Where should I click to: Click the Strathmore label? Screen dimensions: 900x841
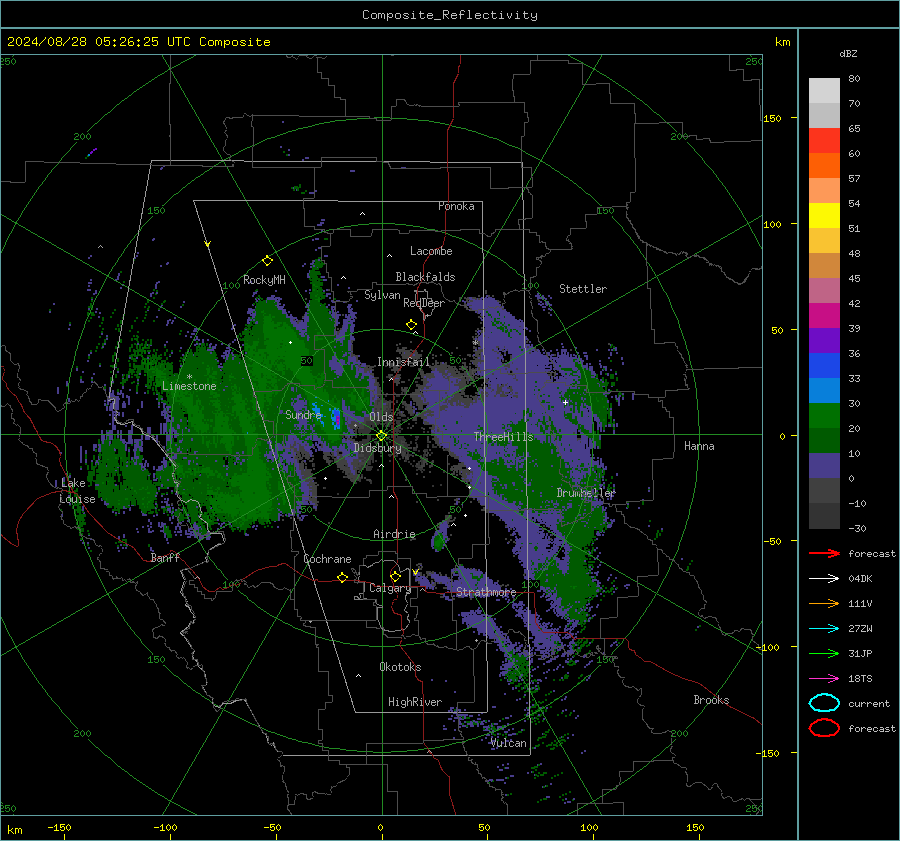pos(486,592)
